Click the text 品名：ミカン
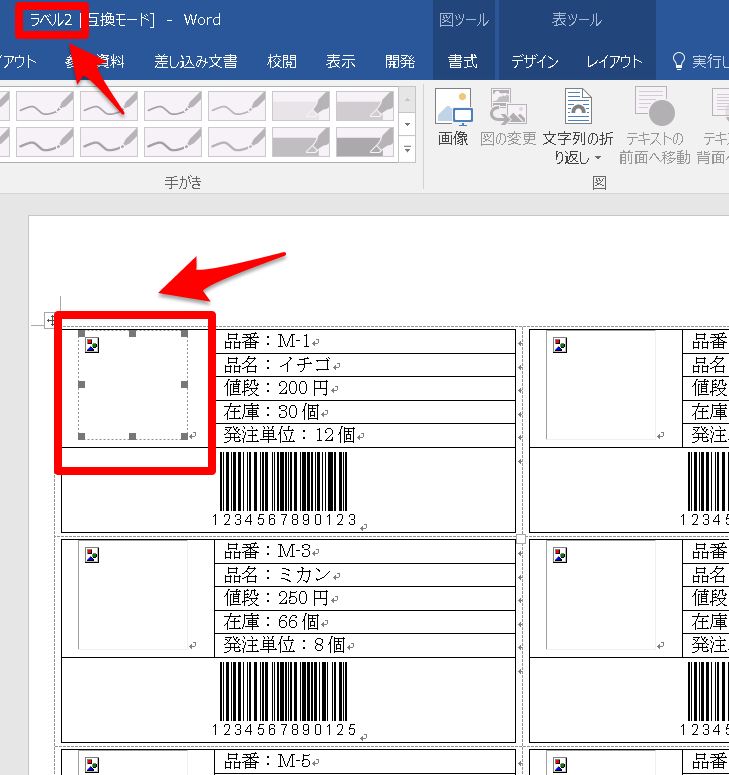Image resolution: width=729 pixels, height=775 pixels. (277, 575)
